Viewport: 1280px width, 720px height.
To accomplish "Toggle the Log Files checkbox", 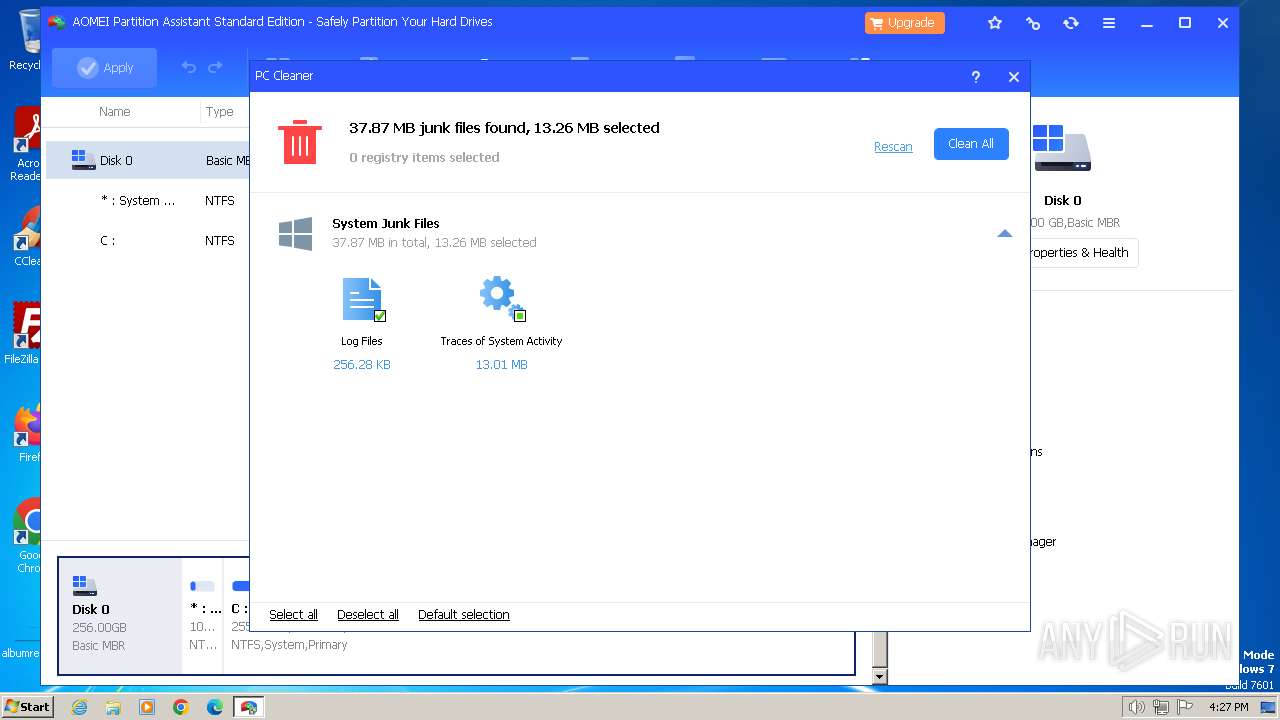I will pyautogui.click(x=380, y=316).
